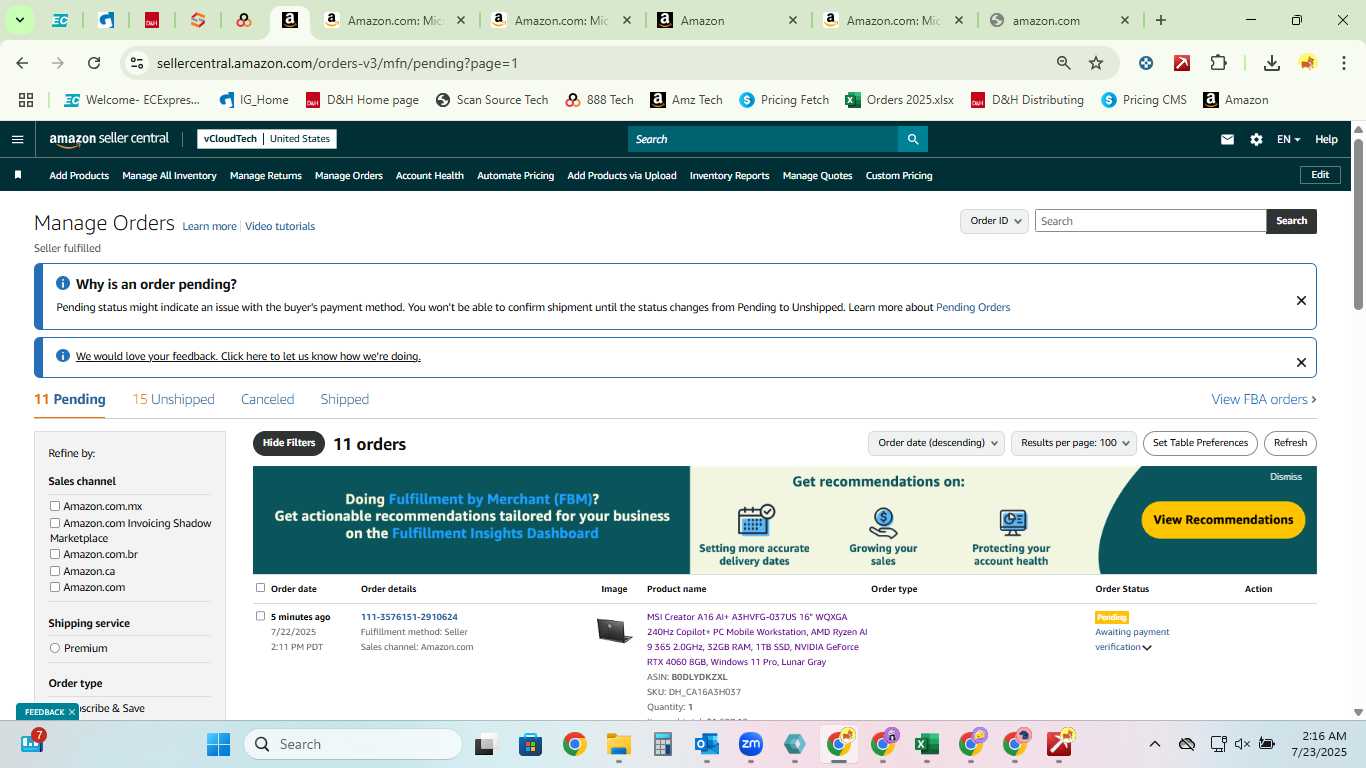Image resolution: width=1366 pixels, height=768 pixels.
Task: Open Outlook from the taskbar
Action: click(x=707, y=744)
